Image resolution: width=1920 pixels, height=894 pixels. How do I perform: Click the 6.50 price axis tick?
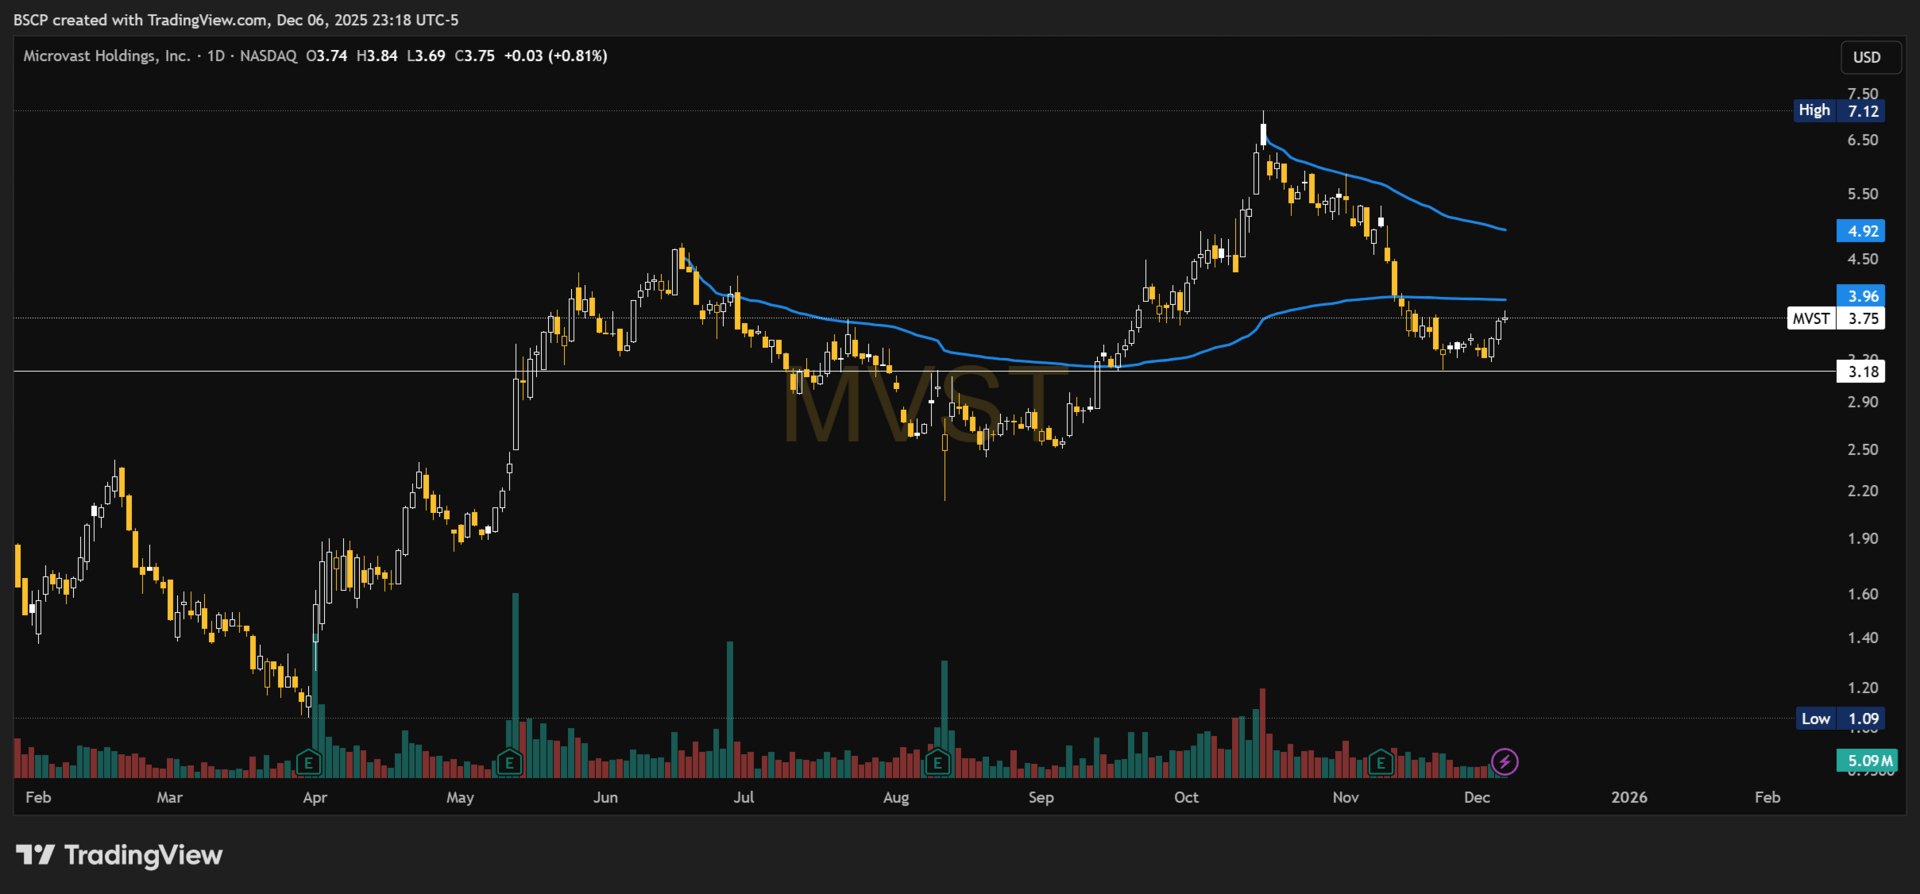(1863, 140)
